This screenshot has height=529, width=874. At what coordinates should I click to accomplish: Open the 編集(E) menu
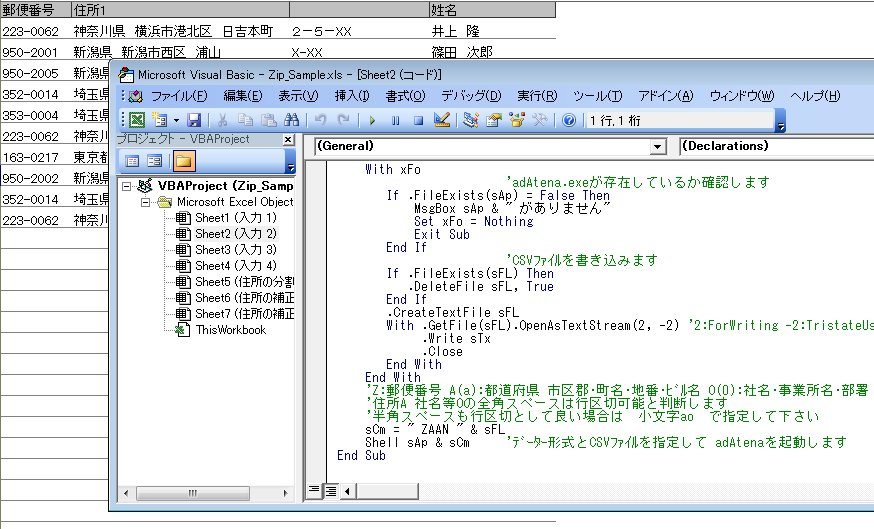pyautogui.click(x=242, y=96)
